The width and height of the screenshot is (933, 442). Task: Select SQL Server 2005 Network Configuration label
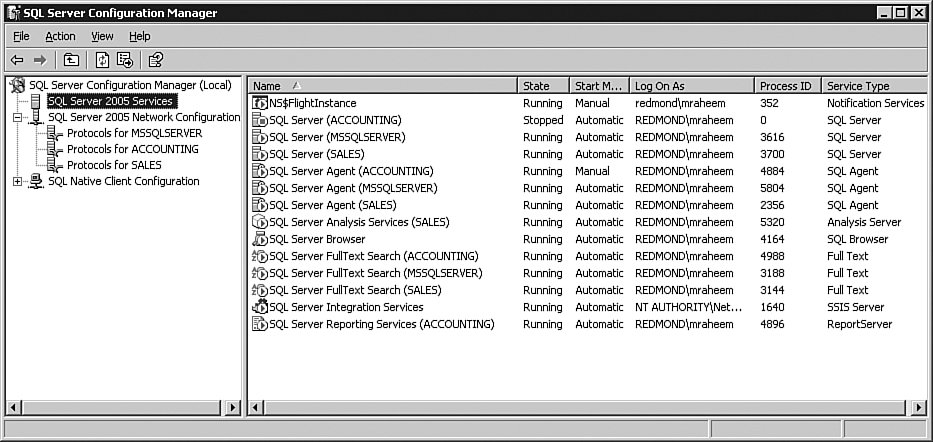coord(144,117)
